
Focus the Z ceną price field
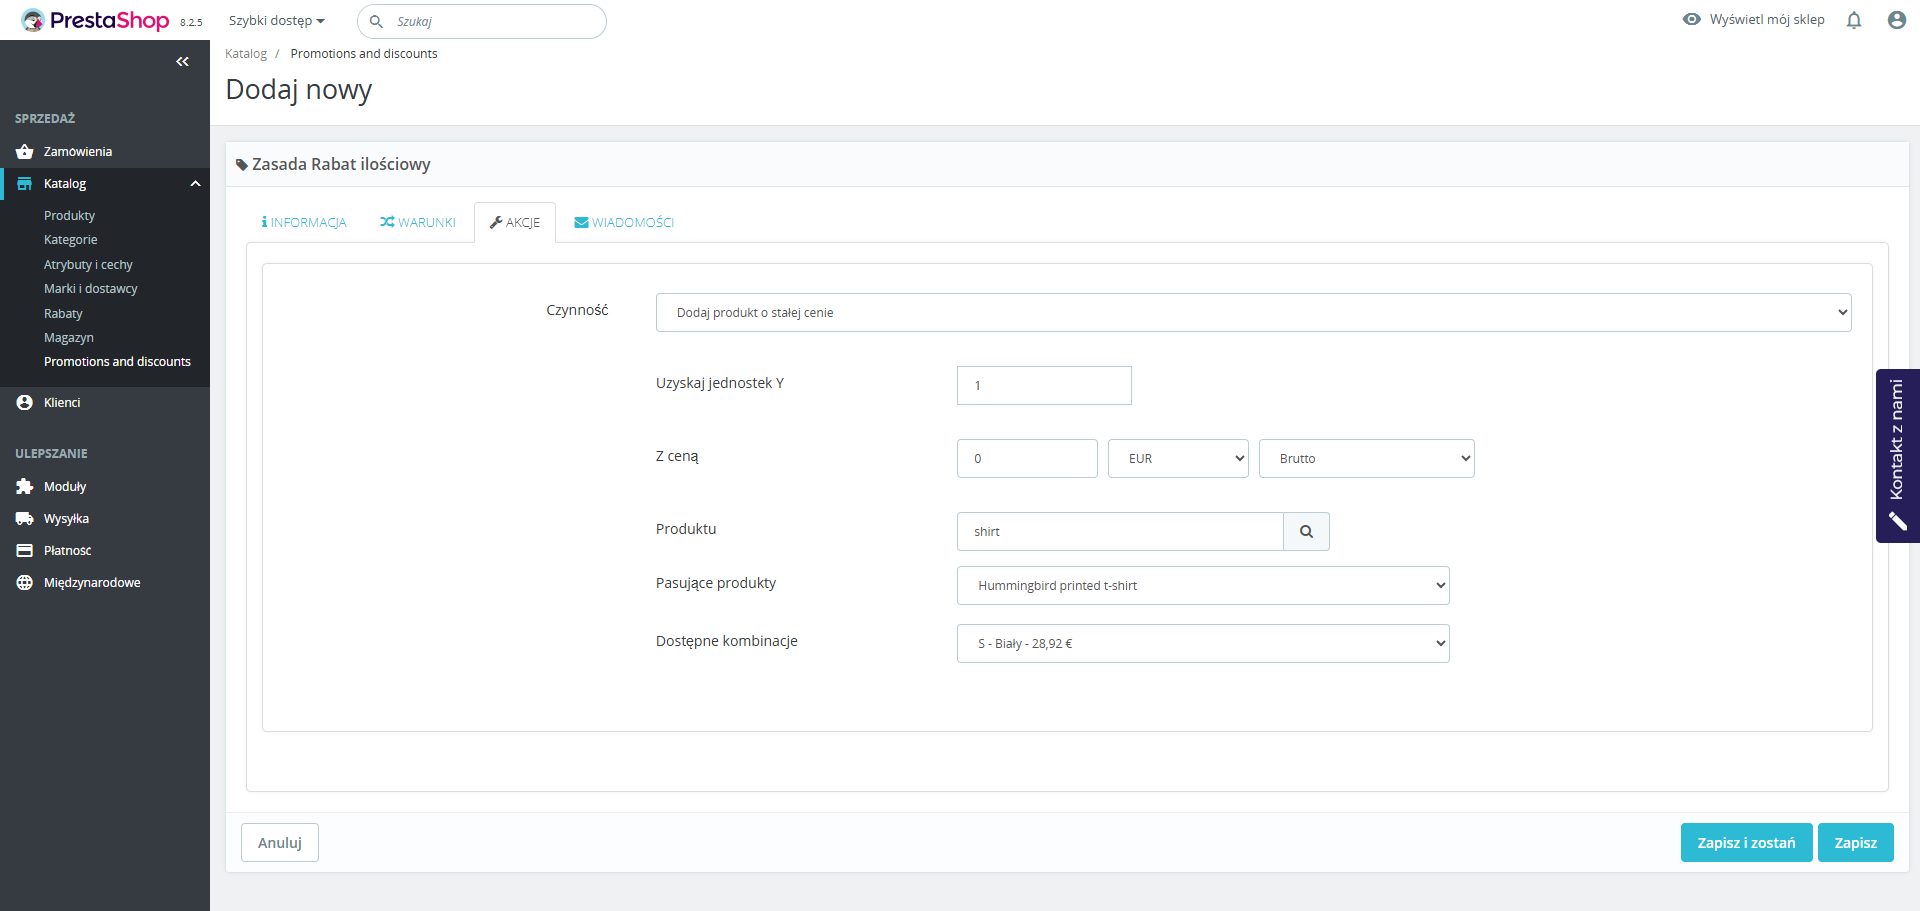click(1027, 459)
